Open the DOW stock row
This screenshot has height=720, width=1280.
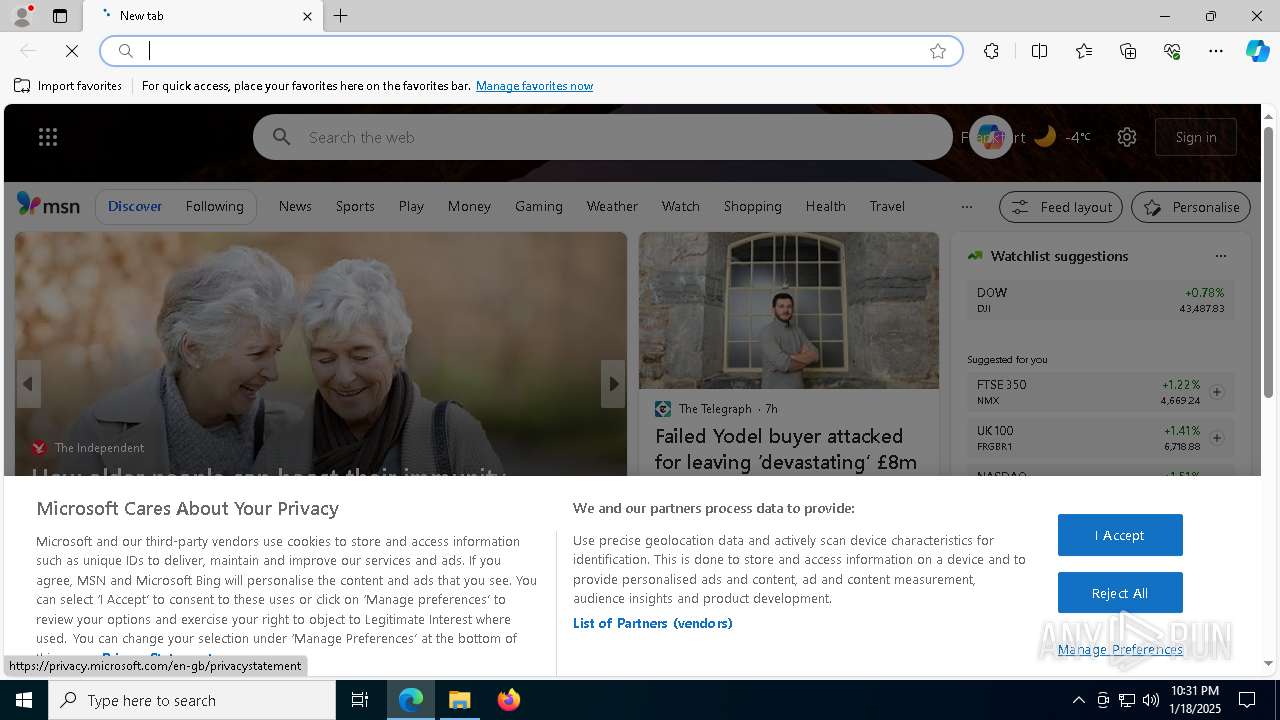click(x=1100, y=300)
